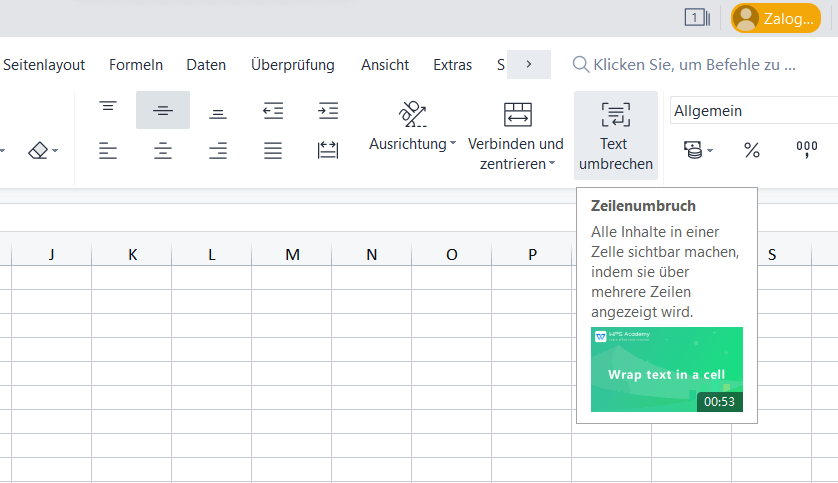Viewport: 838px width, 483px height.
Task: Expand the Ausrichtung orientation dropdown
Action: [412, 144]
